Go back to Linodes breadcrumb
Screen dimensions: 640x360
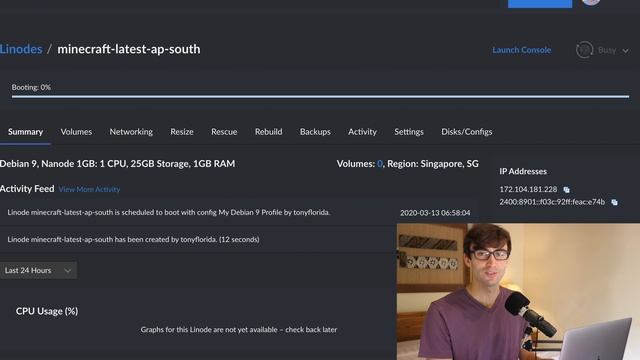point(21,49)
